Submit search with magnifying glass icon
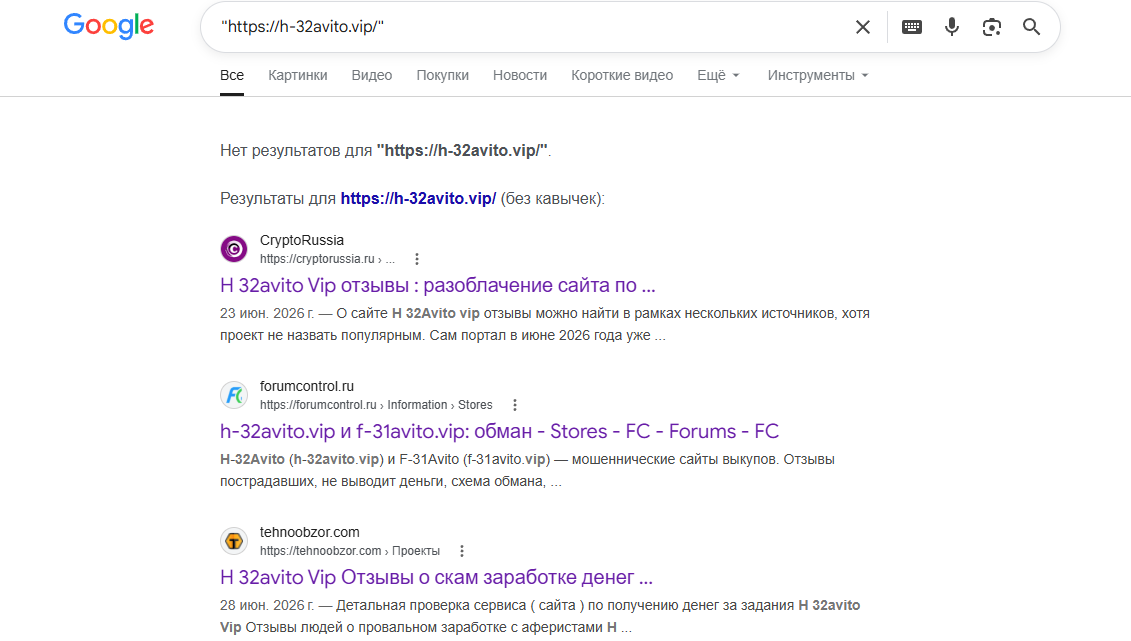 pyautogui.click(x=1031, y=27)
